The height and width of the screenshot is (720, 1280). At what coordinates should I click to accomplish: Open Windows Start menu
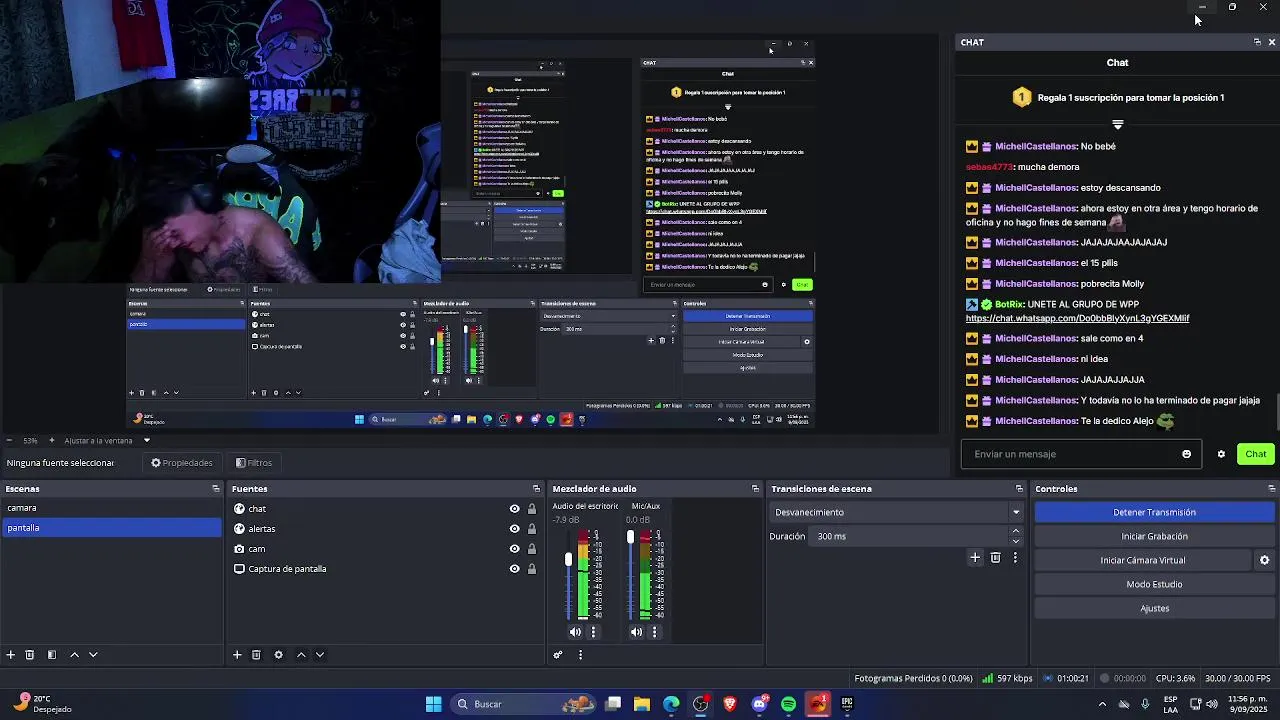[x=434, y=704]
